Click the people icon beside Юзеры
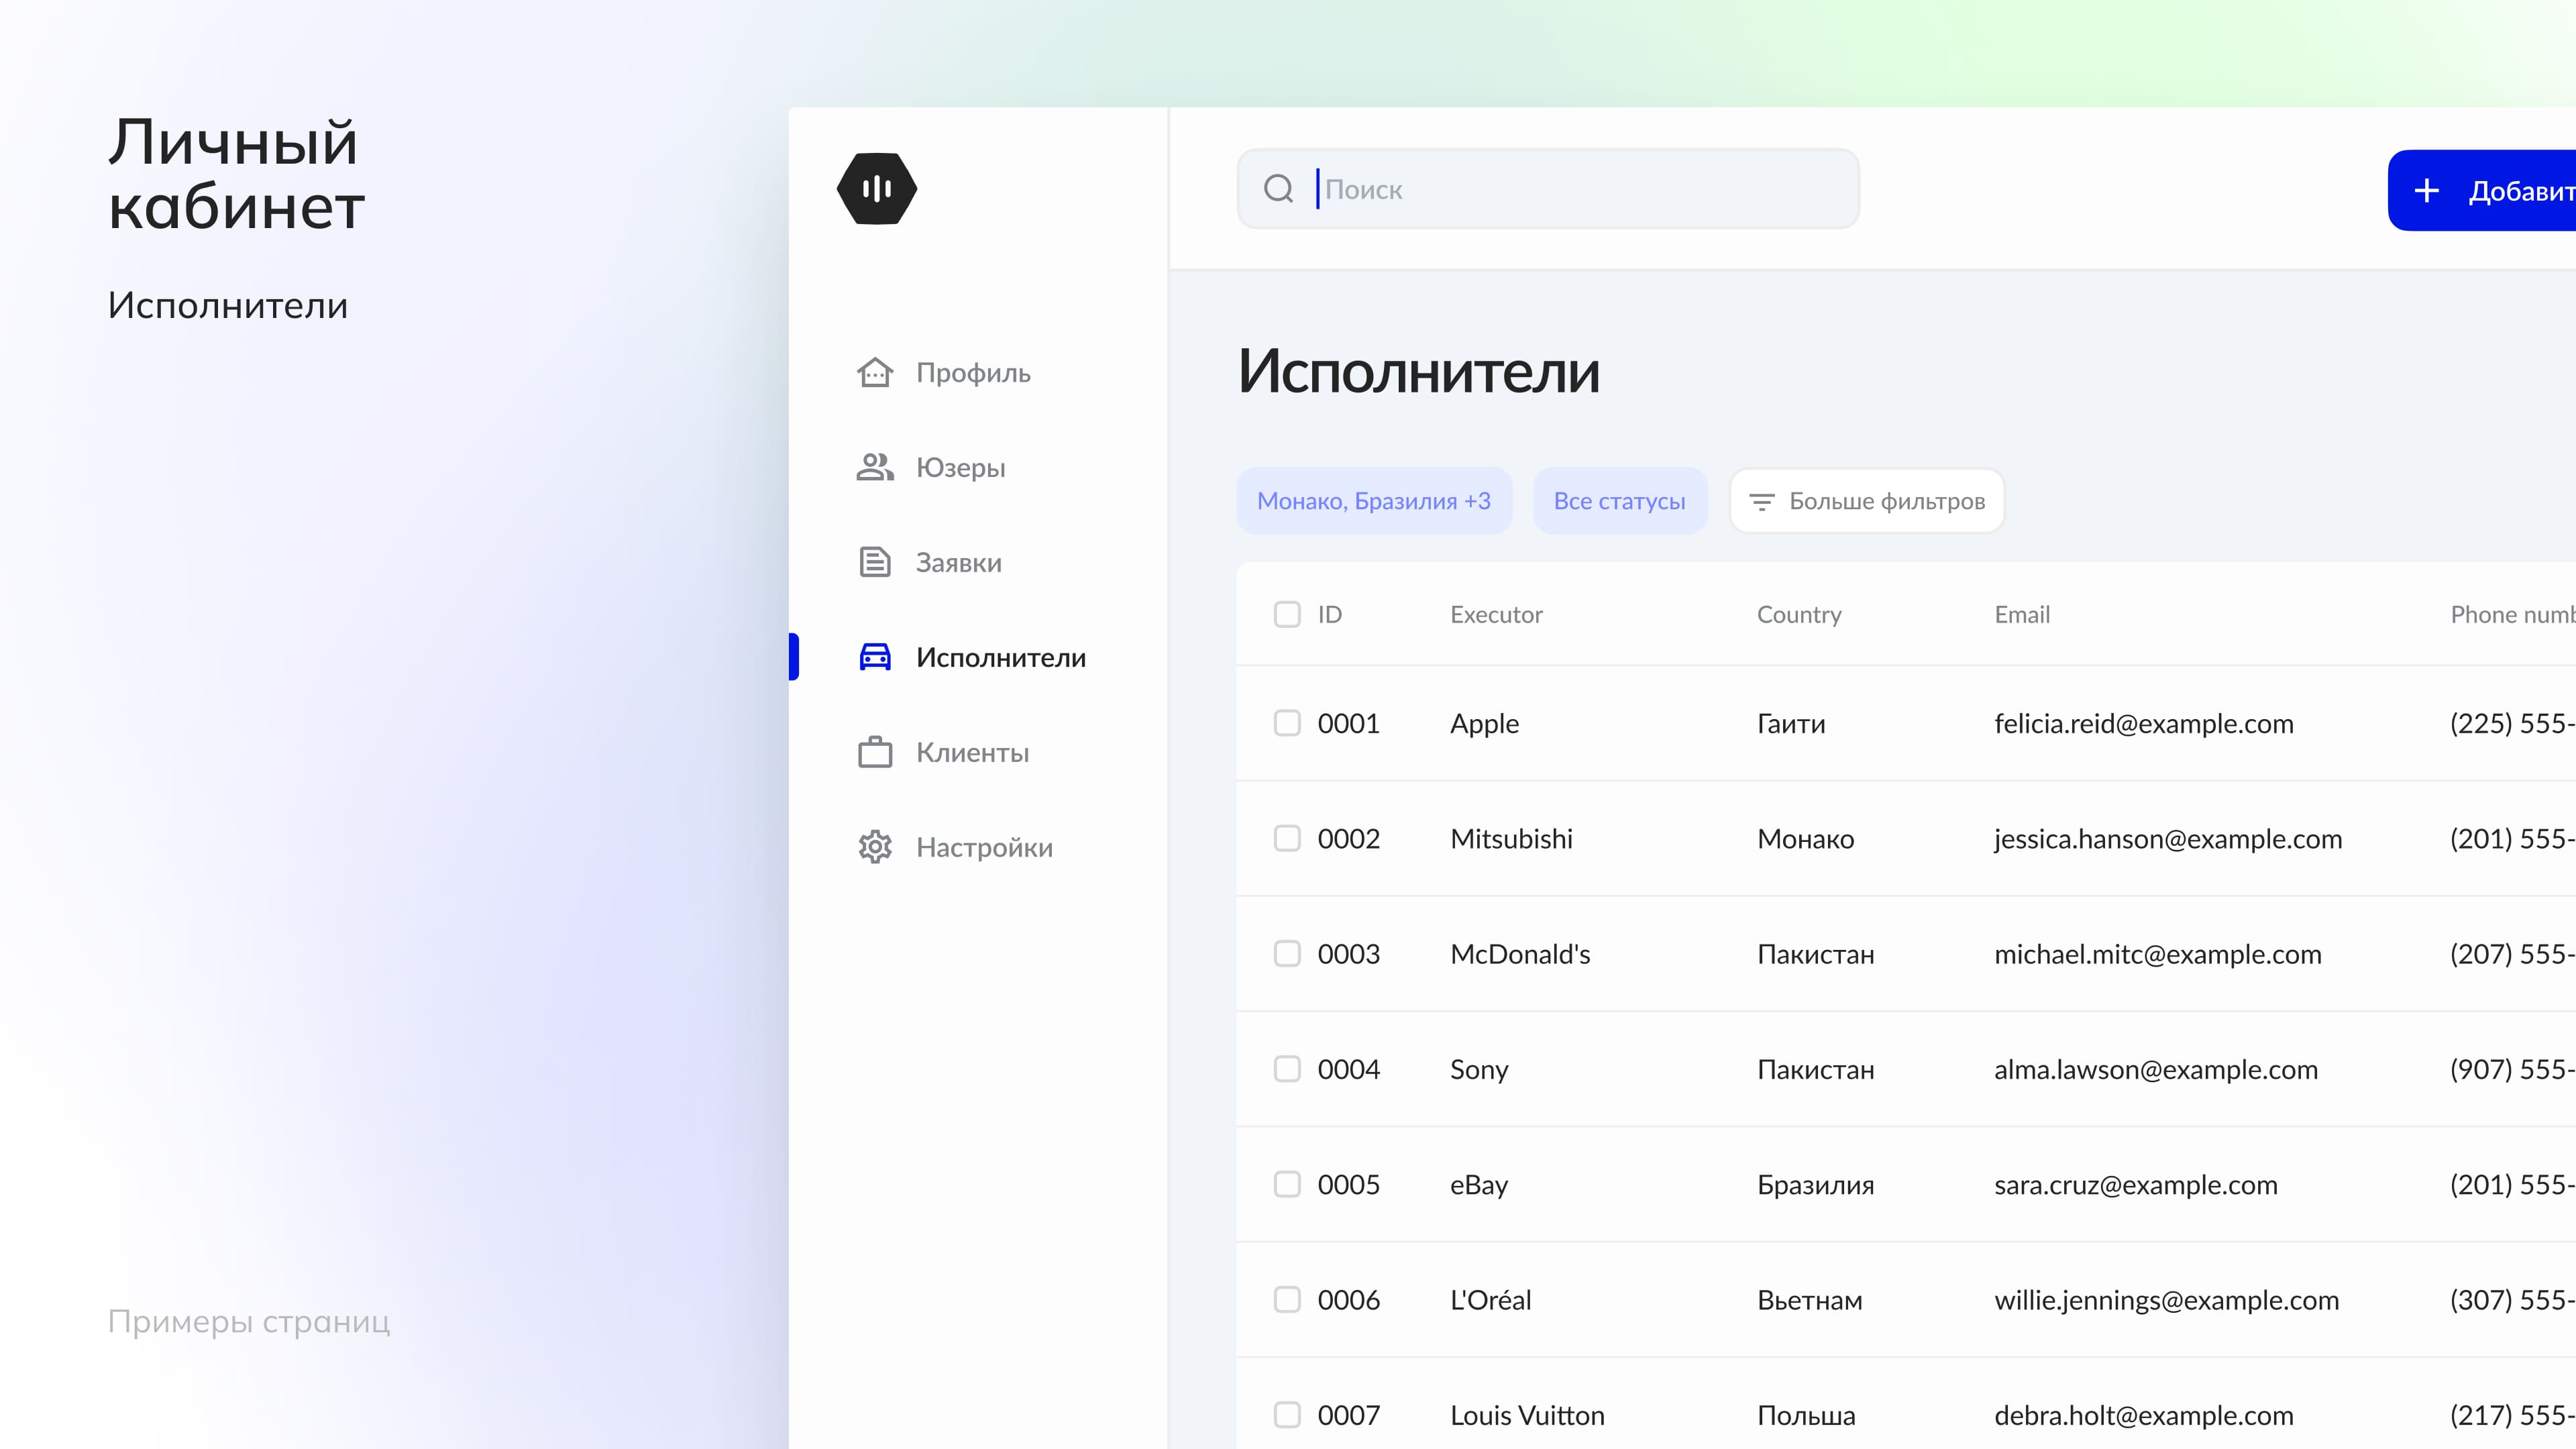Viewport: 2576px width, 1449px height. [x=875, y=467]
